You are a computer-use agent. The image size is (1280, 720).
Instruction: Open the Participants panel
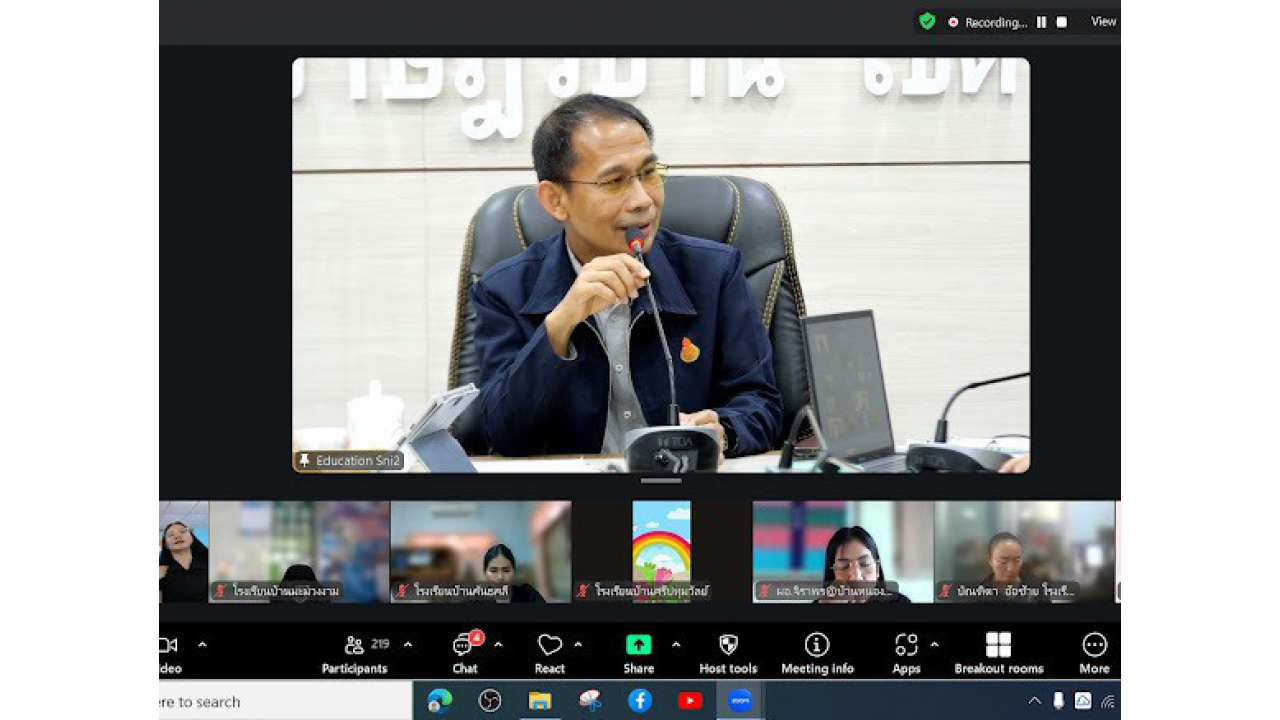point(354,653)
